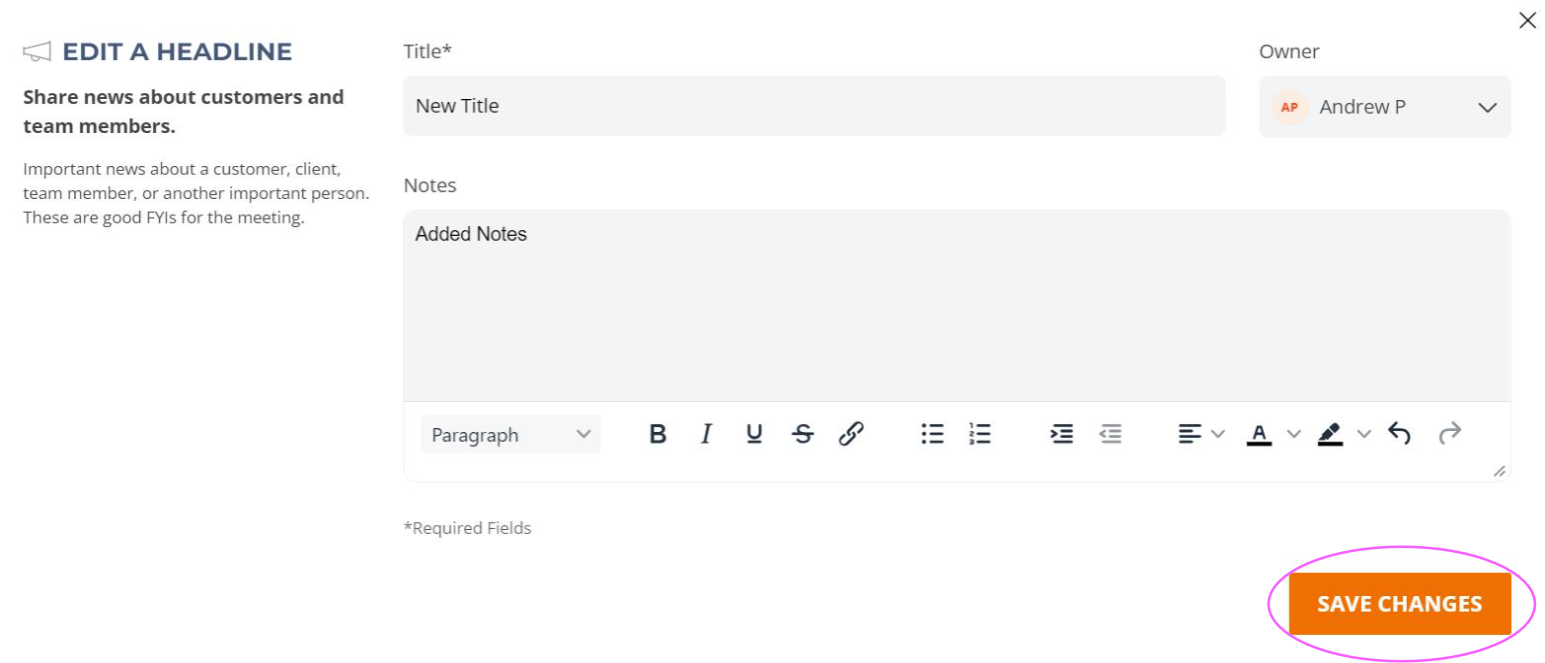Image resolution: width=1545 pixels, height=663 pixels.
Task: Apply strikethrough formatting
Action: (802, 434)
